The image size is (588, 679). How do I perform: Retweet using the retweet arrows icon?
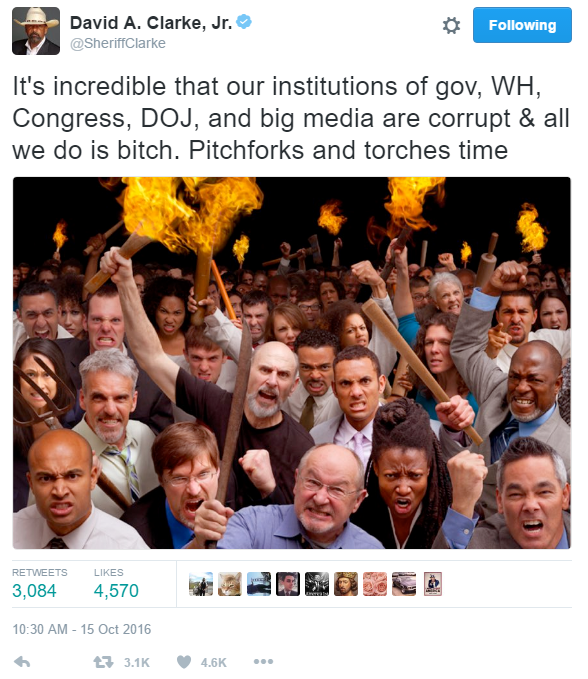coord(103,662)
